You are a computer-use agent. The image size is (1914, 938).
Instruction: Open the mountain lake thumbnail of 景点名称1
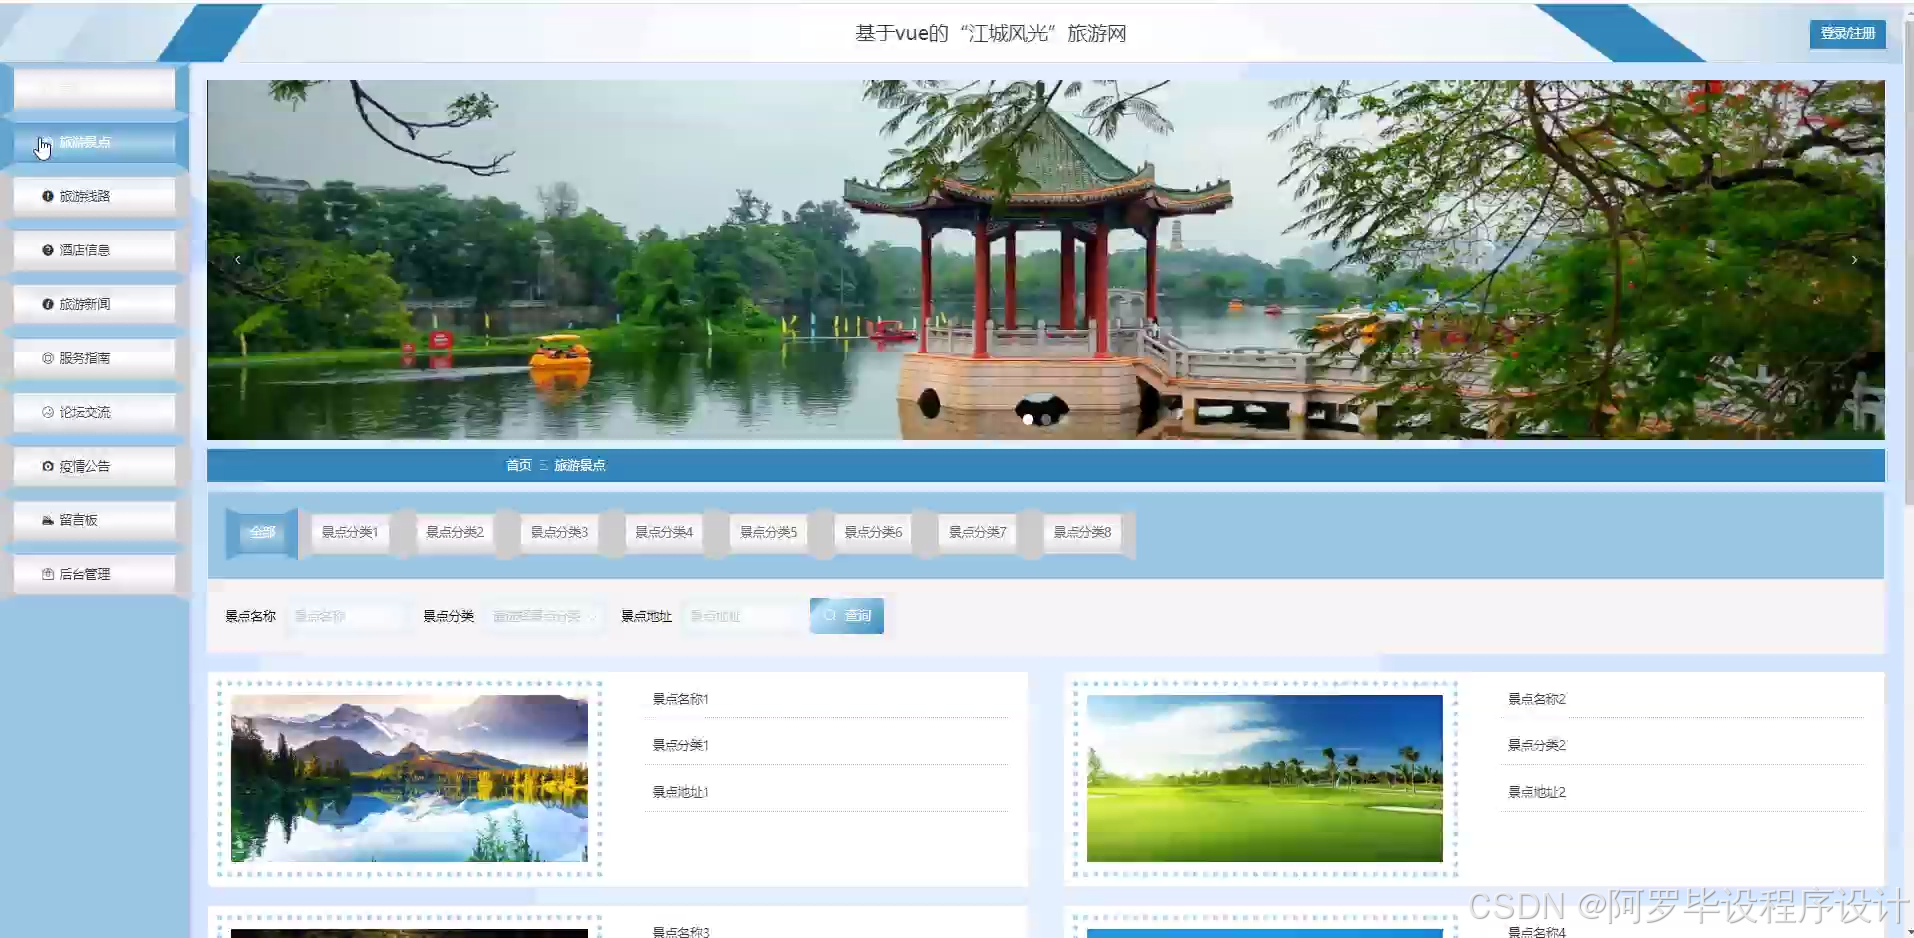click(x=409, y=778)
